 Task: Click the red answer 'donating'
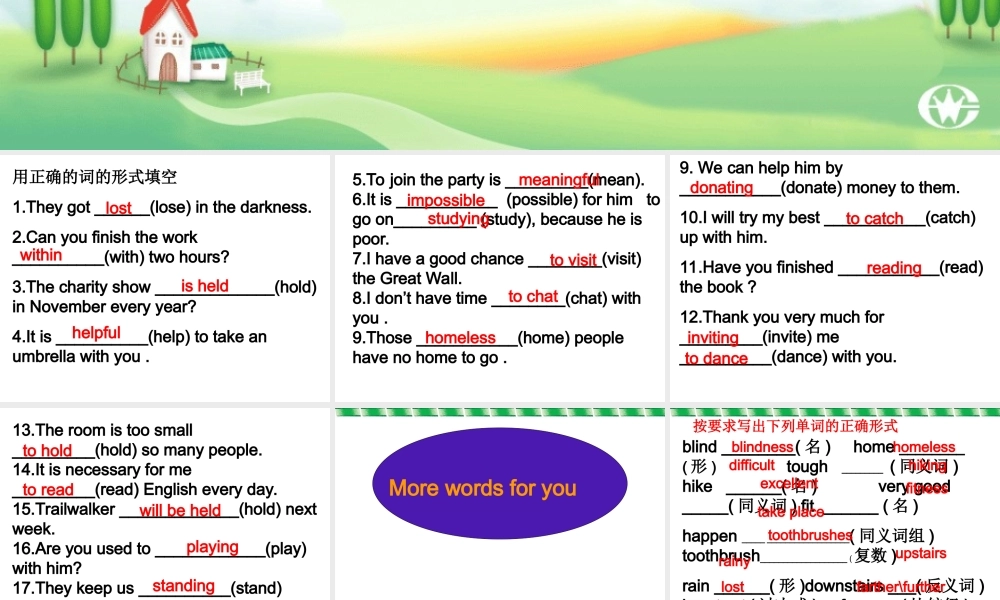click(x=721, y=187)
